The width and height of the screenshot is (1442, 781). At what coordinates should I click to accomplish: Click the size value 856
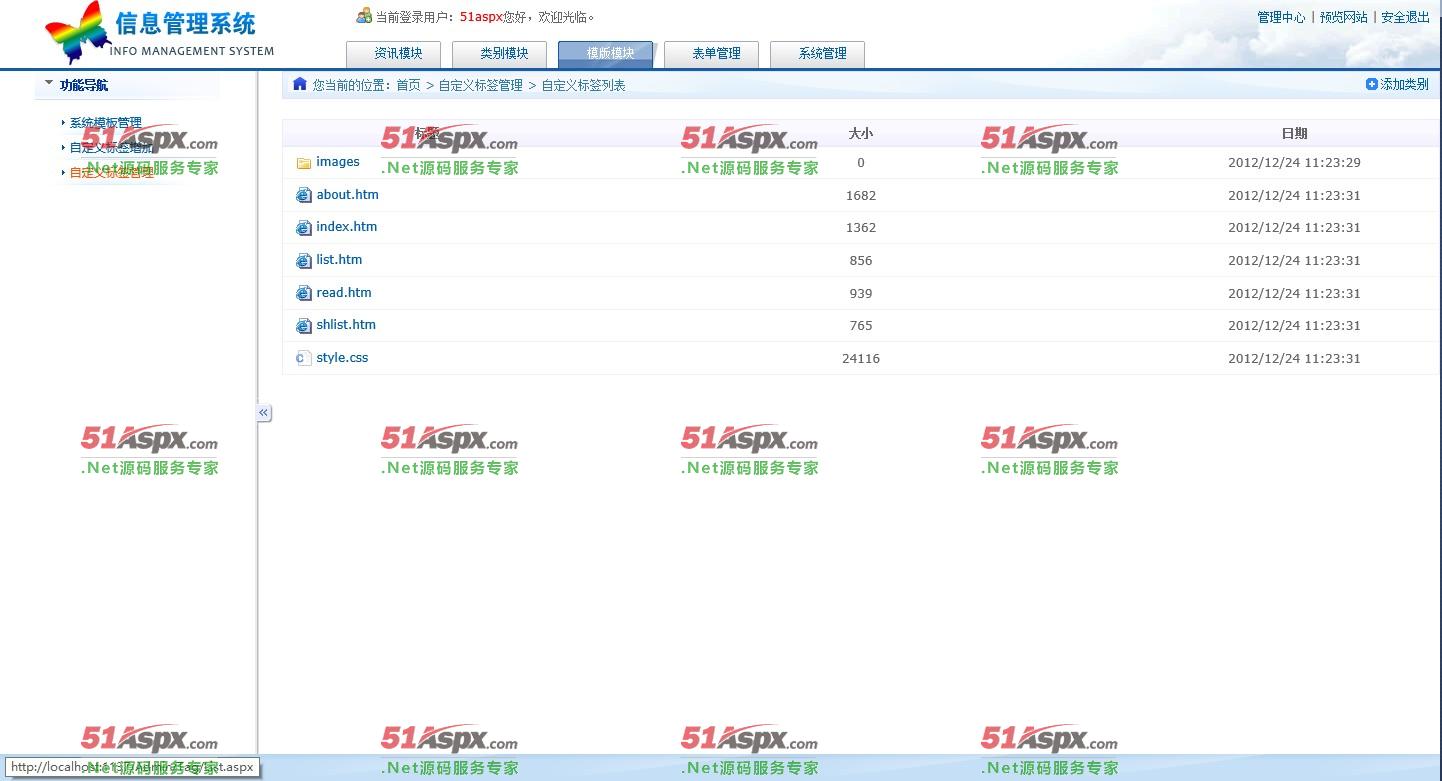coord(861,260)
